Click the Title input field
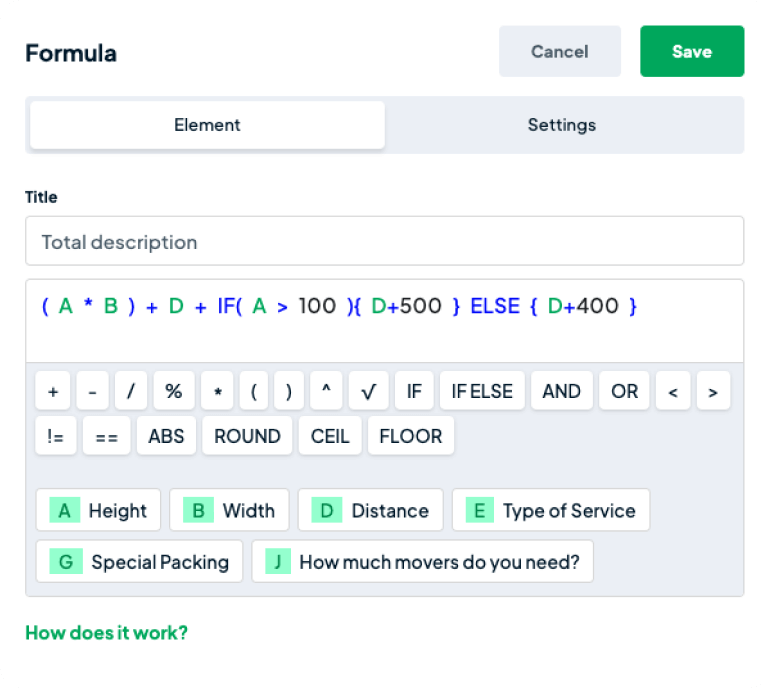The height and width of the screenshot is (688, 771). pos(384,242)
